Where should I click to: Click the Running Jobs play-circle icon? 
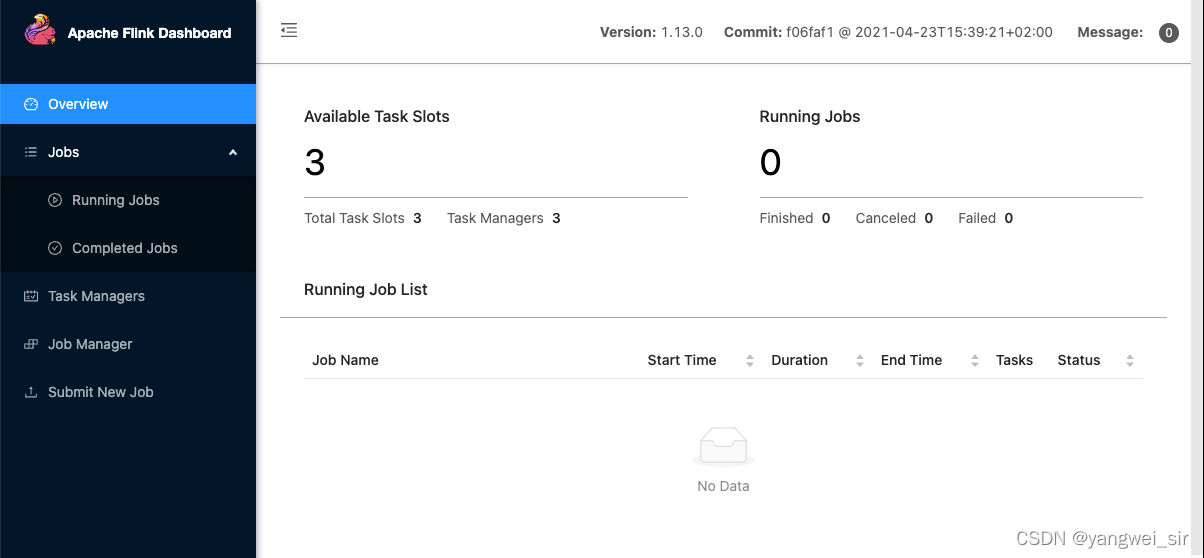coord(55,200)
